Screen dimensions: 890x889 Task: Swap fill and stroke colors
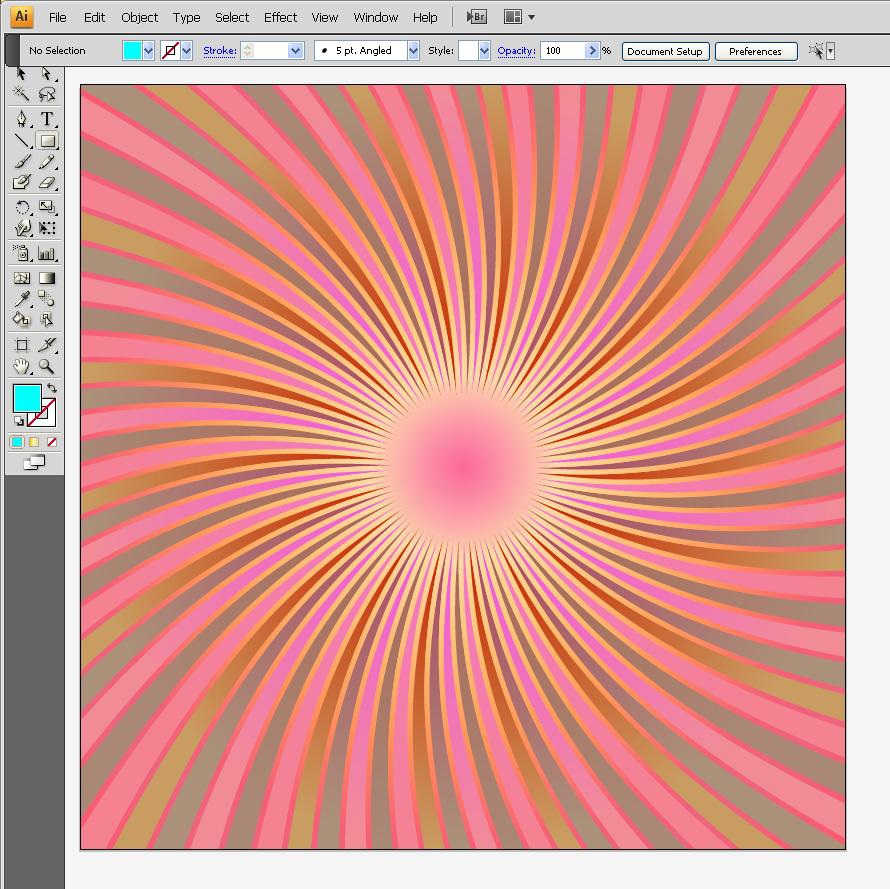pos(52,388)
